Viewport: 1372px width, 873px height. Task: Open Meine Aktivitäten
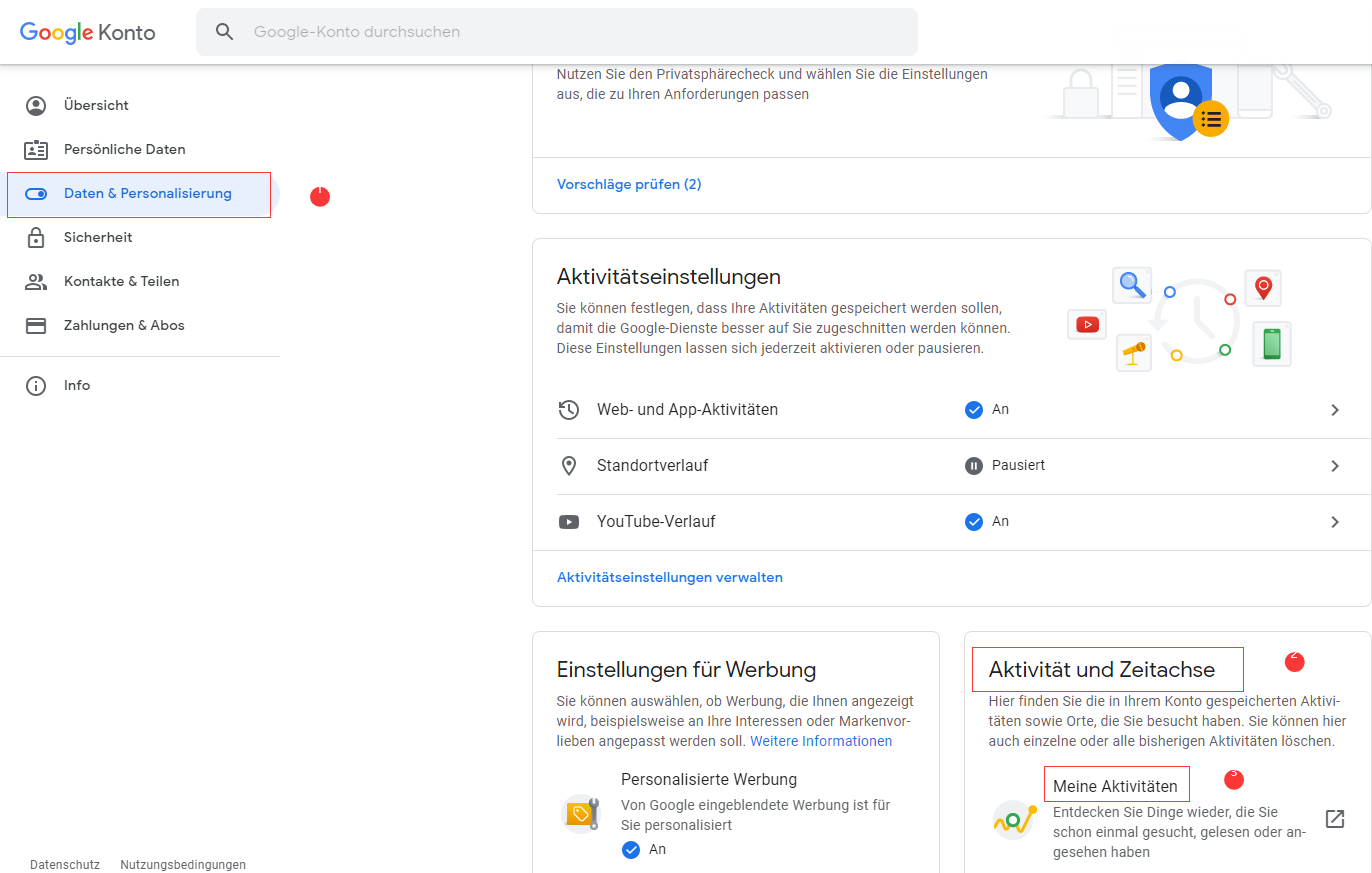(x=1115, y=787)
